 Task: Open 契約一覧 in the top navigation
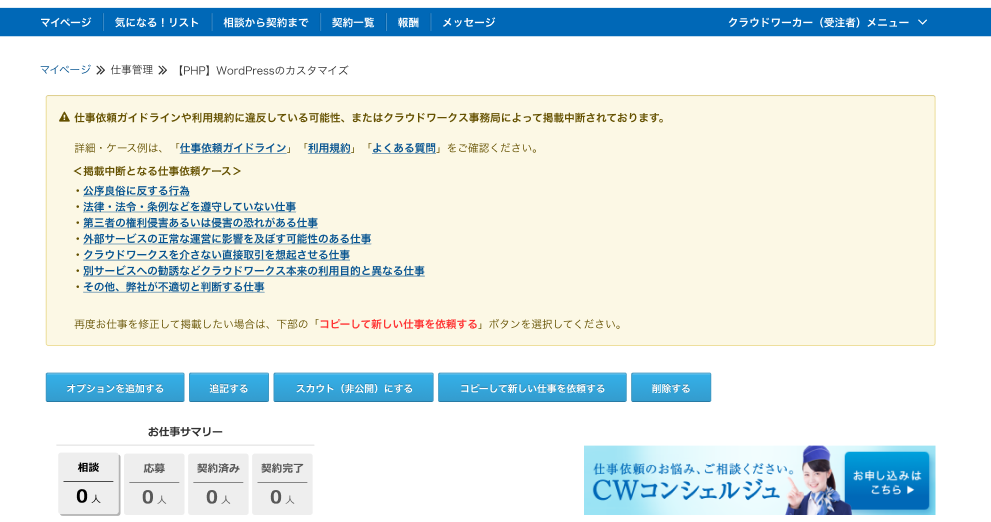353,22
